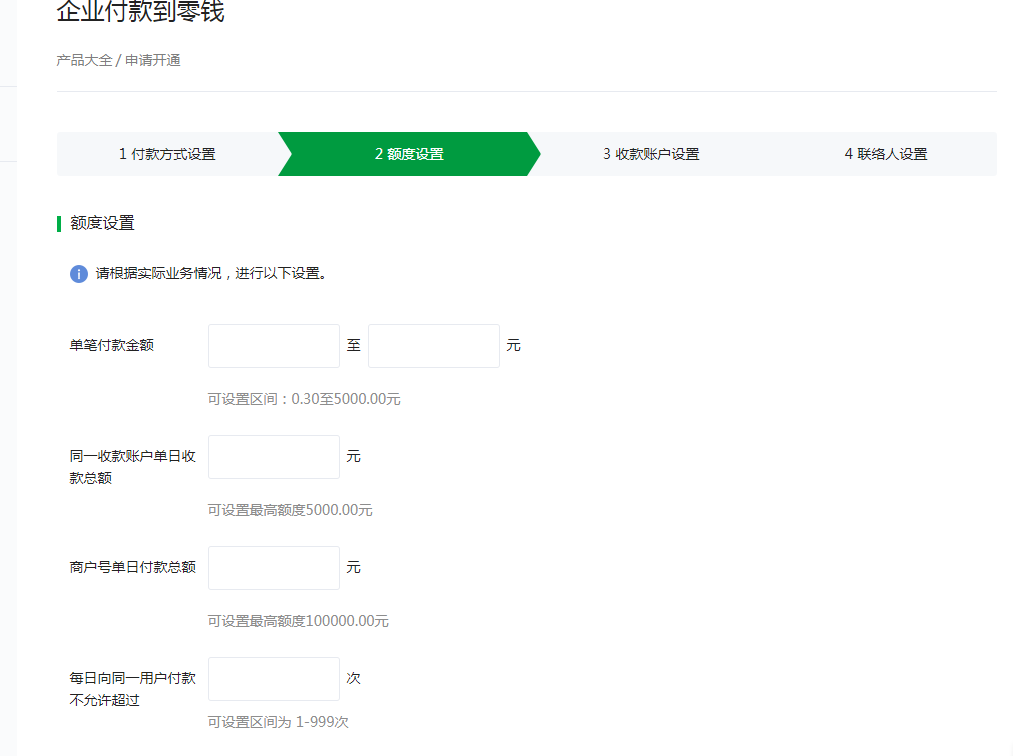Screen dimensions: 1013x756
Task: Select step 2 额度设置 tab
Action: (x=409, y=154)
